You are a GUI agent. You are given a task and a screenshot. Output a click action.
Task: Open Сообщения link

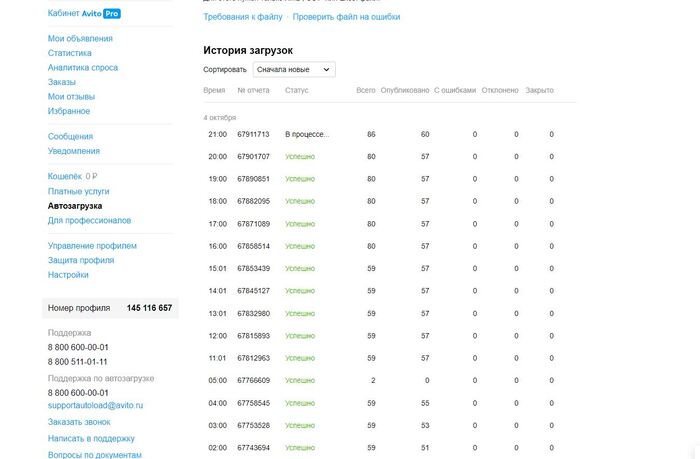[70, 136]
